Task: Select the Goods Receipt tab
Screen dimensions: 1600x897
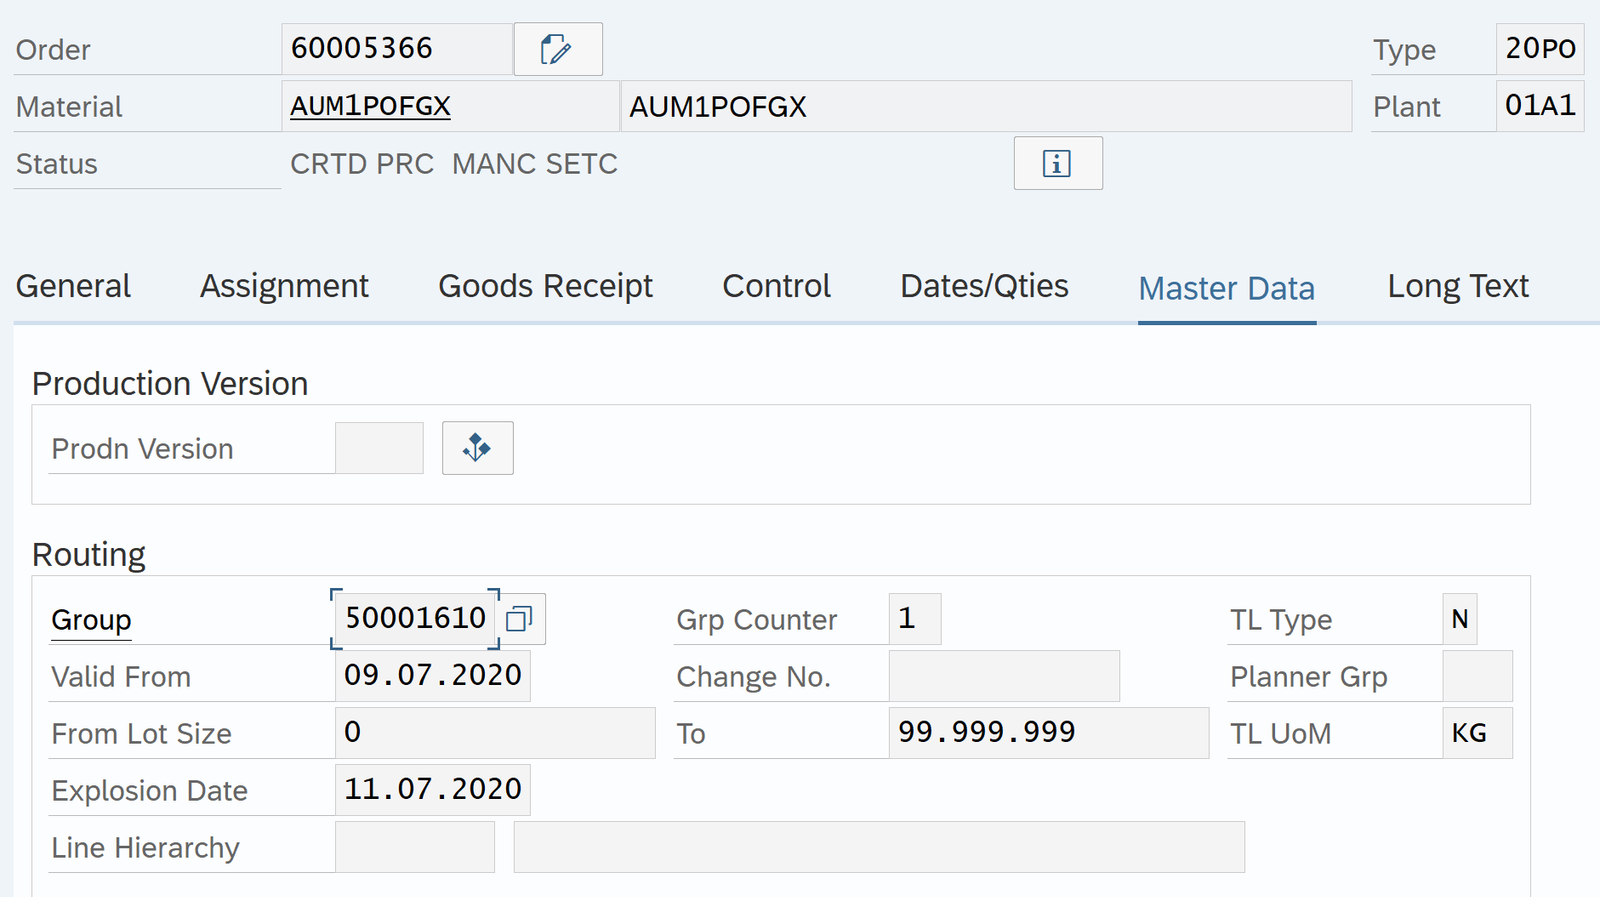Action: point(545,287)
